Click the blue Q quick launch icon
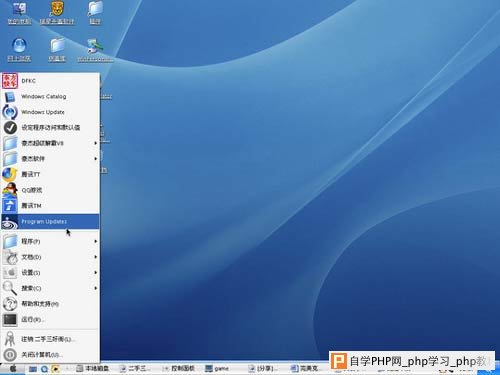Viewport: 500px width, 375px height. coord(44,369)
